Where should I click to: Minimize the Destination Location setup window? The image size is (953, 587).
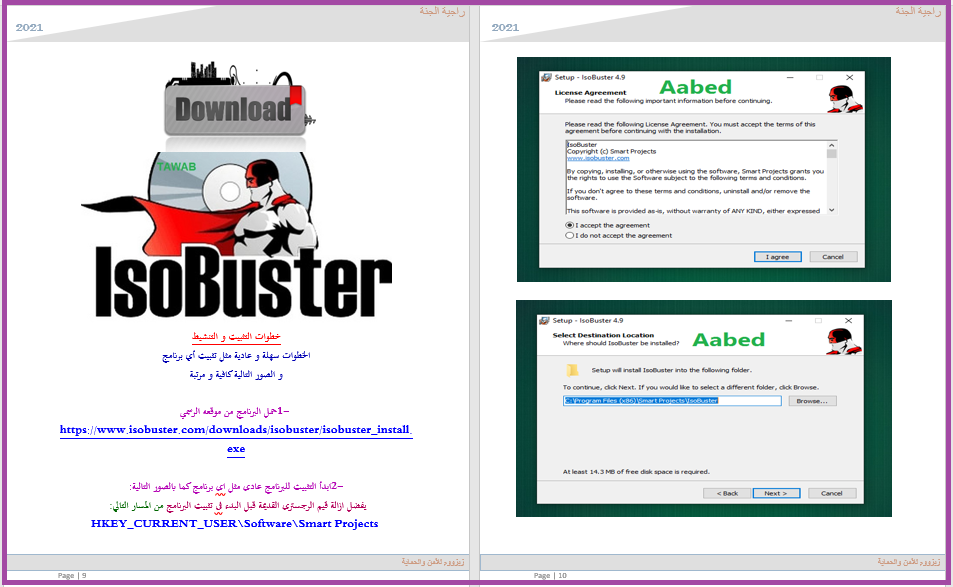[x=789, y=321]
